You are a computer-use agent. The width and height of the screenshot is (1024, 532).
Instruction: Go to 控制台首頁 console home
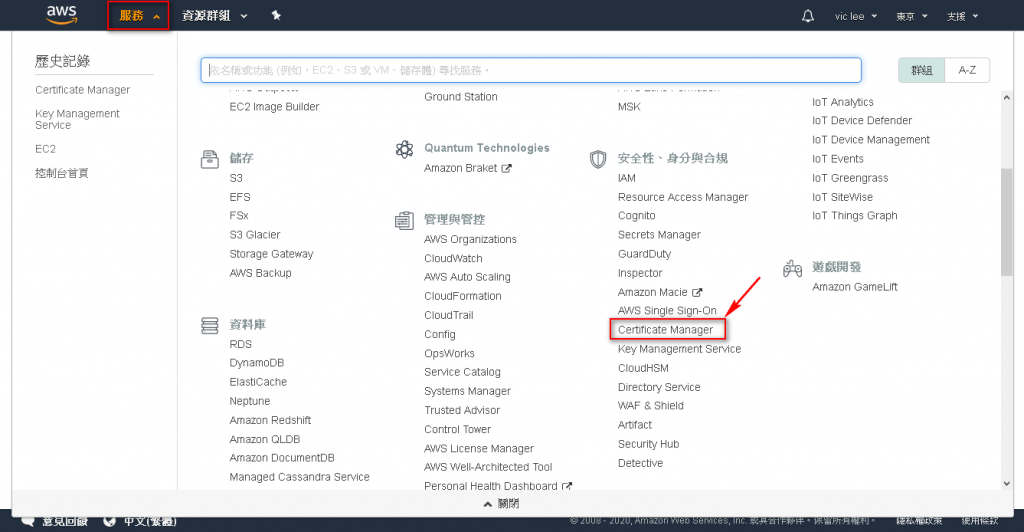tap(61, 173)
